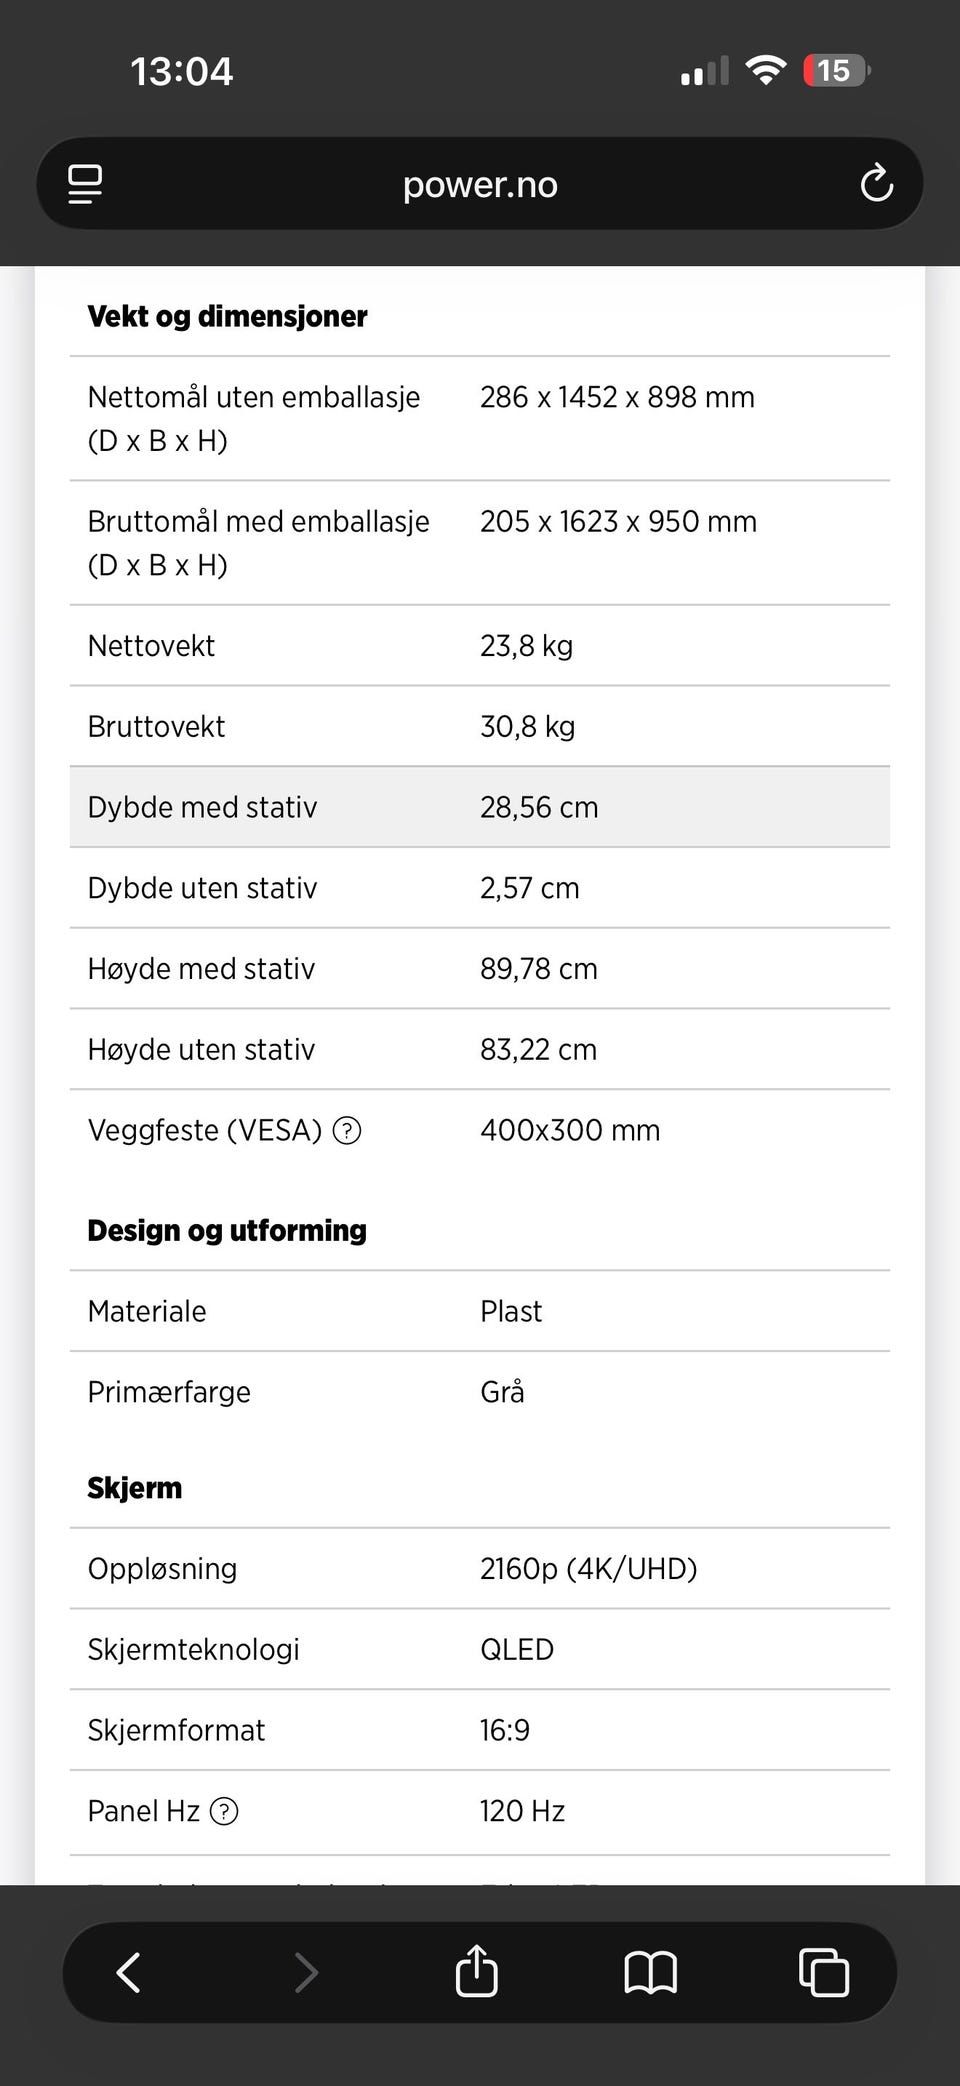Tap the Skjerm section heading
This screenshot has height=2086, width=960.
point(135,1488)
